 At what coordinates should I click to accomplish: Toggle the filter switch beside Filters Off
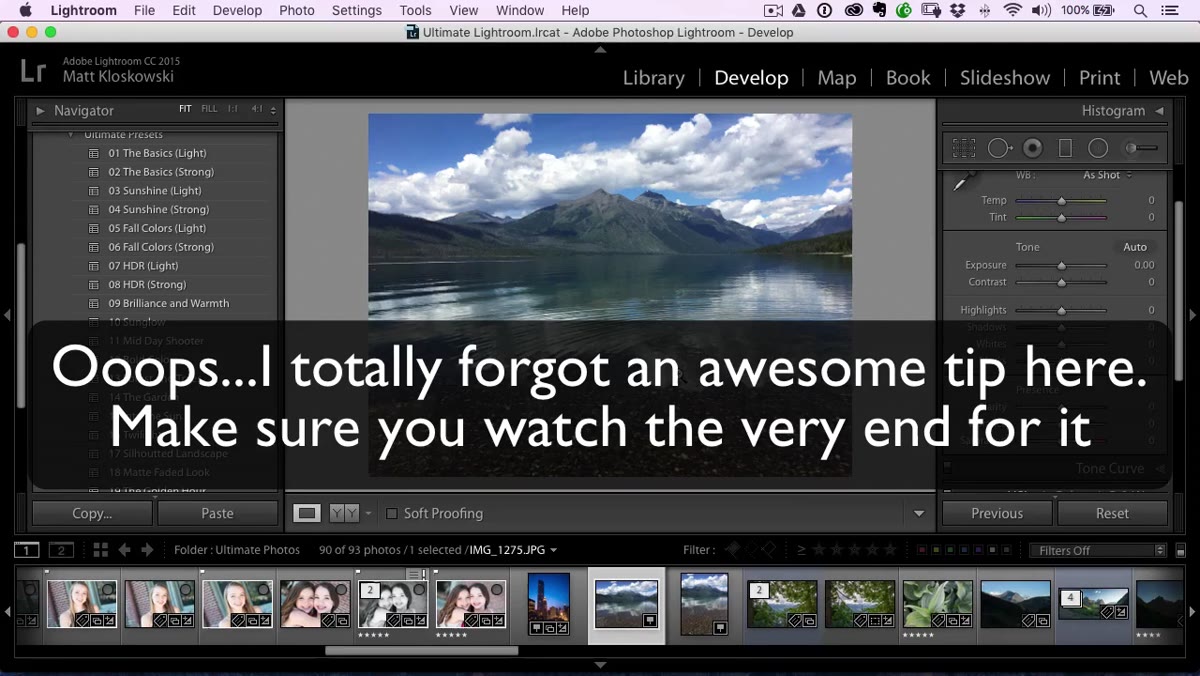coord(1181,551)
